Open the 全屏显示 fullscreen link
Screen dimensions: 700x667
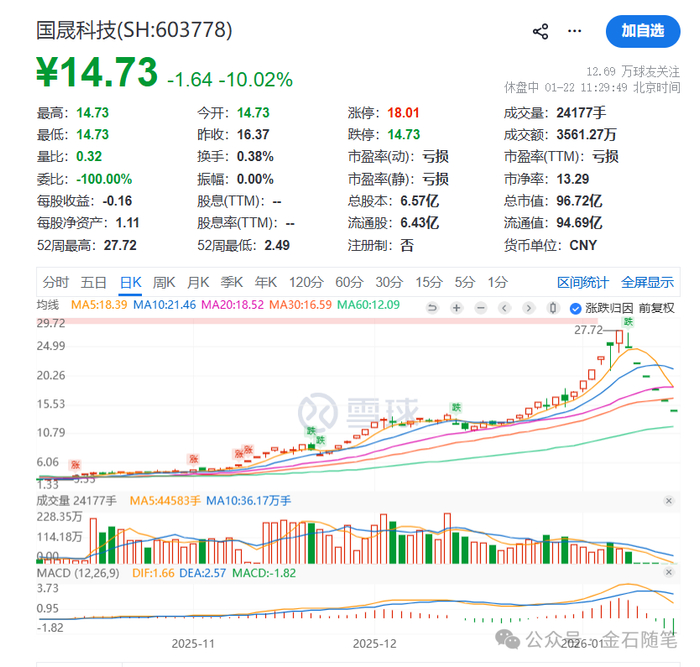(x=647, y=283)
